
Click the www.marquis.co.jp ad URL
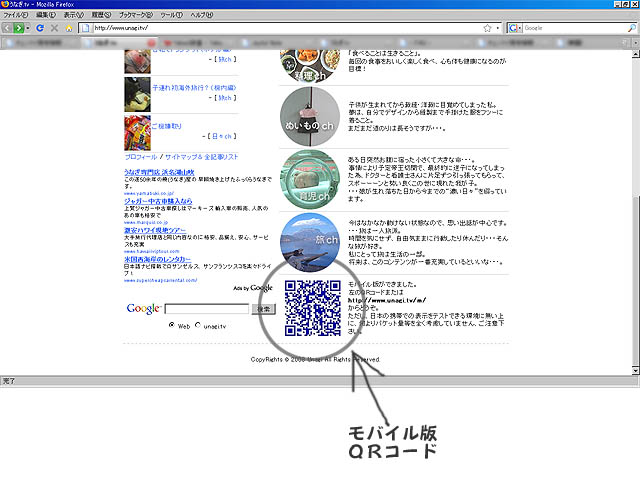(x=146, y=222)
